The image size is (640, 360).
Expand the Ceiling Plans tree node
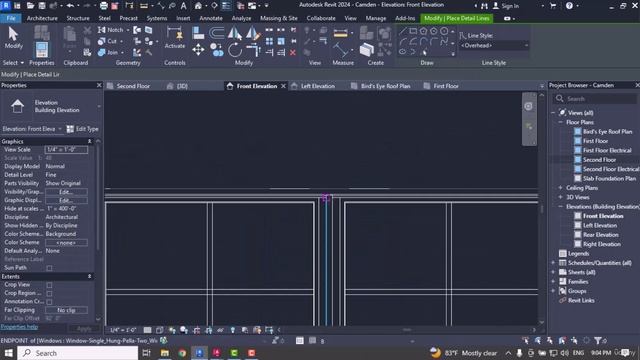560,188
